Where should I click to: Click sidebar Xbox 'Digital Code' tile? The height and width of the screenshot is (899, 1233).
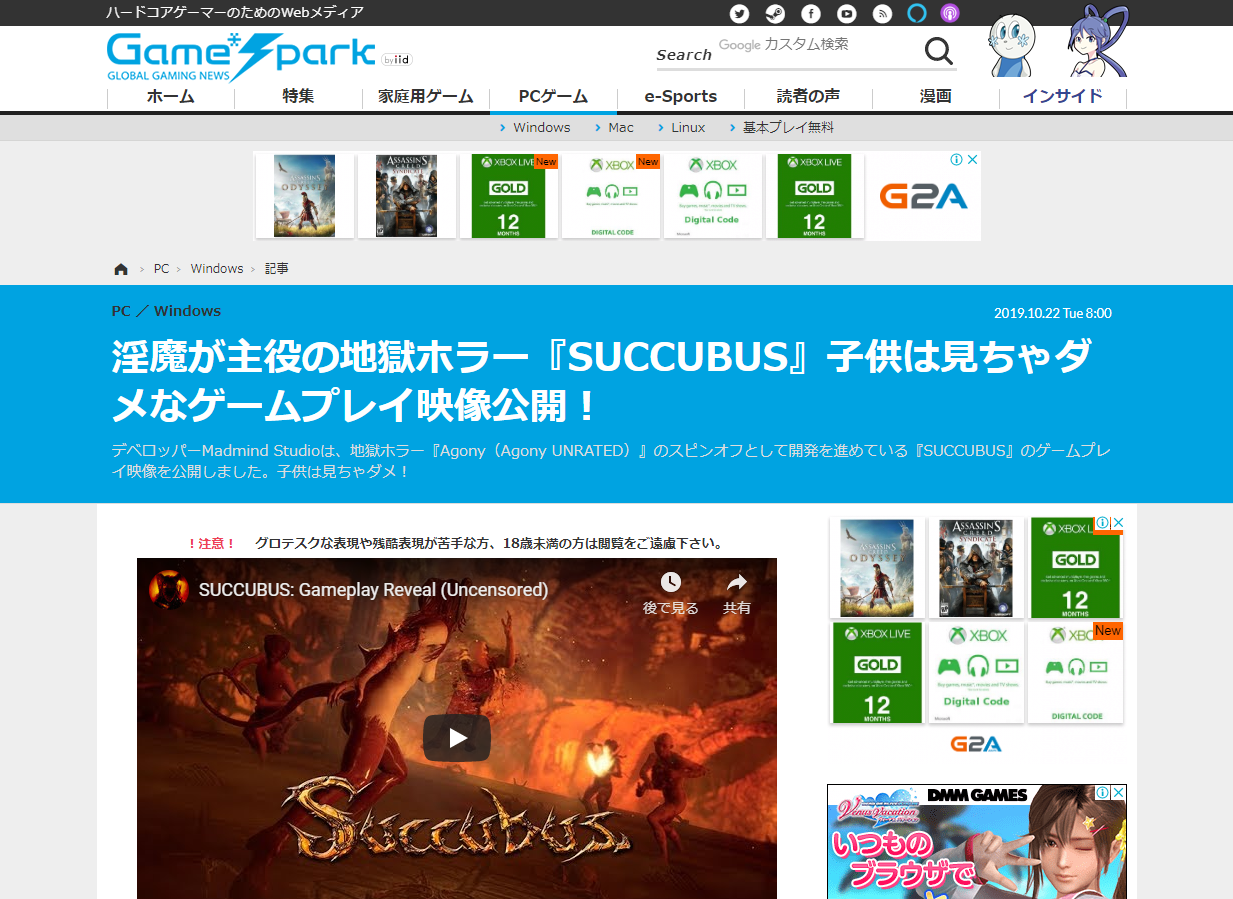pyautogui.click(x=977, y=672)
